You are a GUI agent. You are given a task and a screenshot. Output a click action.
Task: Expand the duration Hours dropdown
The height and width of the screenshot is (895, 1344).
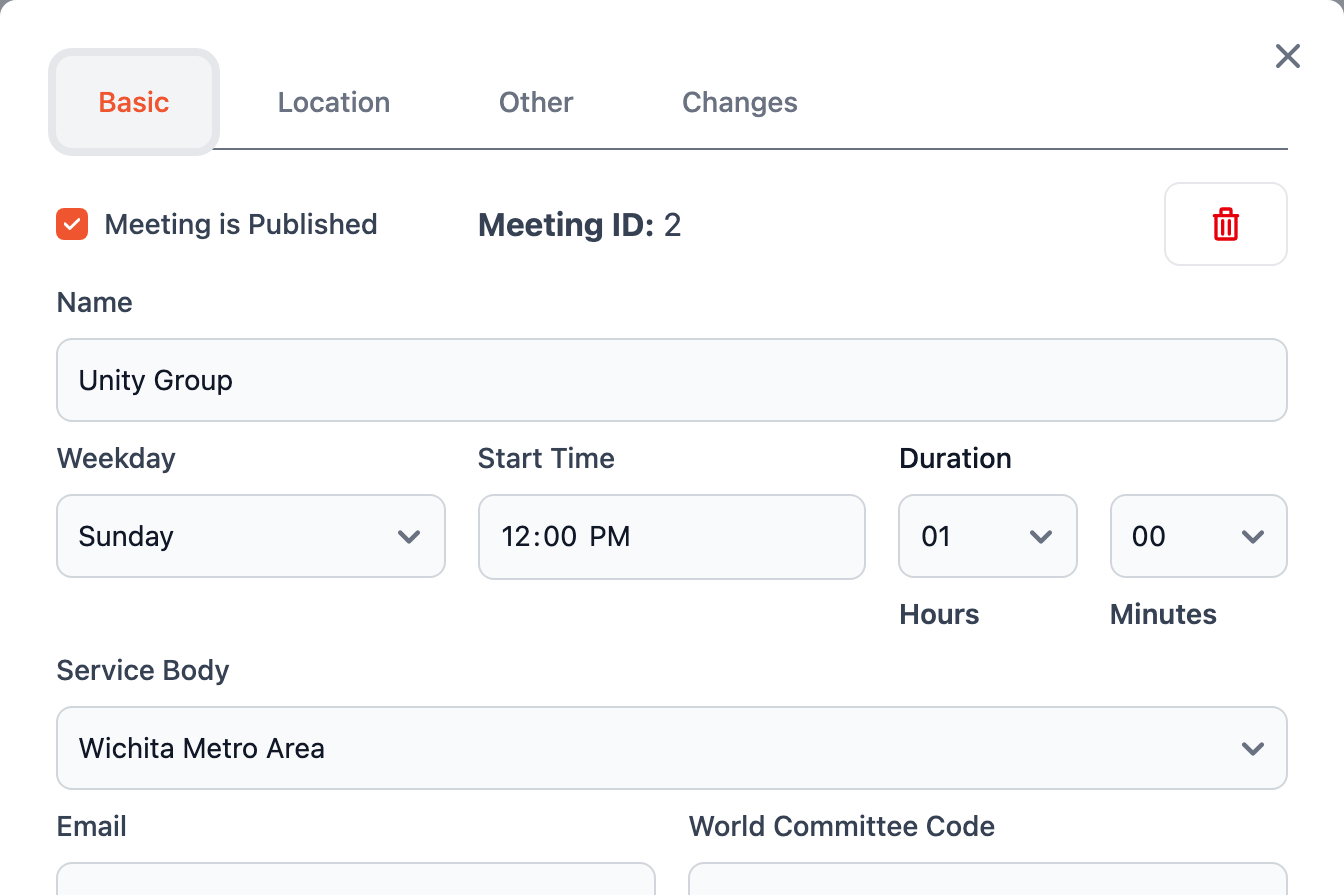tap(988, 536)
